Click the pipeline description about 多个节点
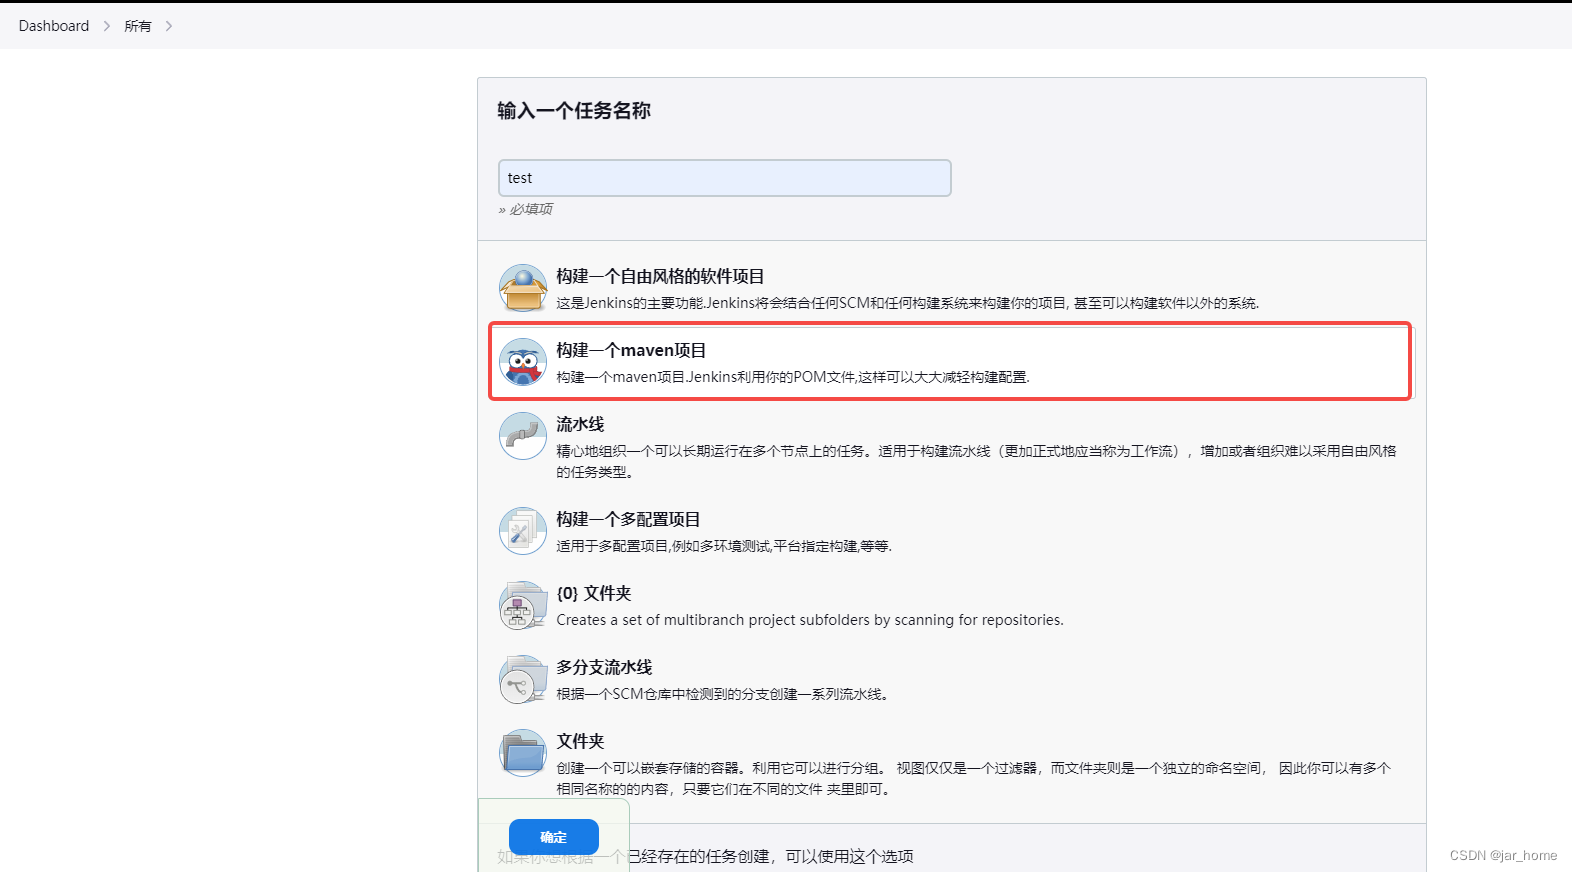 [976, 461]
